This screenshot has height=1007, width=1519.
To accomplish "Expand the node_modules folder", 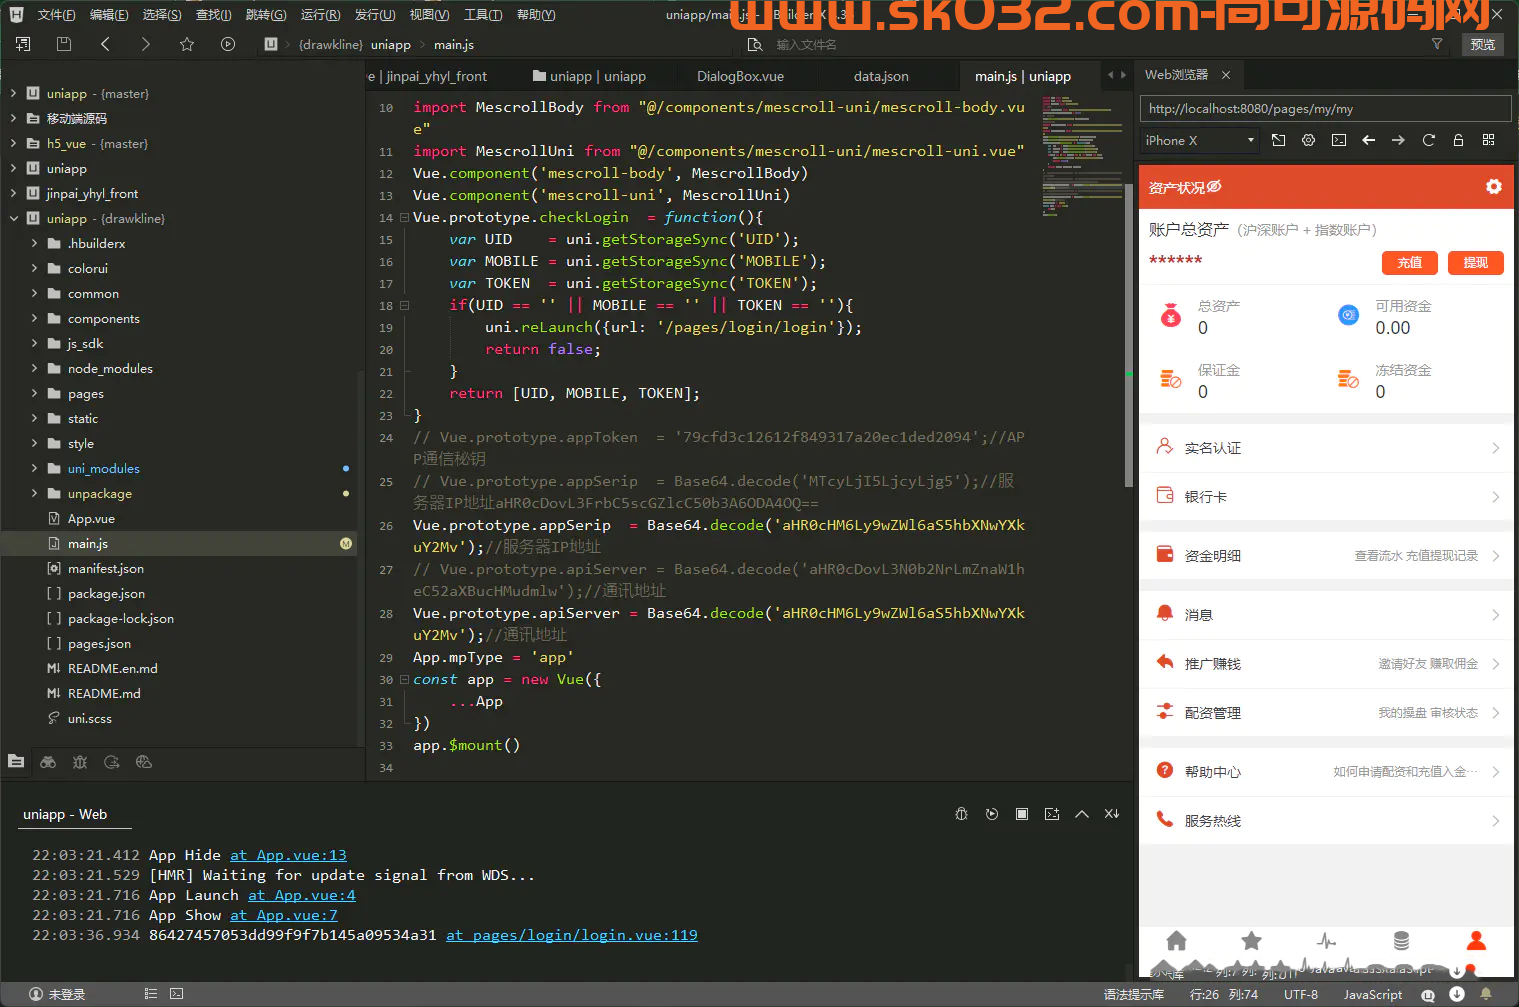I will coord(34,368).
